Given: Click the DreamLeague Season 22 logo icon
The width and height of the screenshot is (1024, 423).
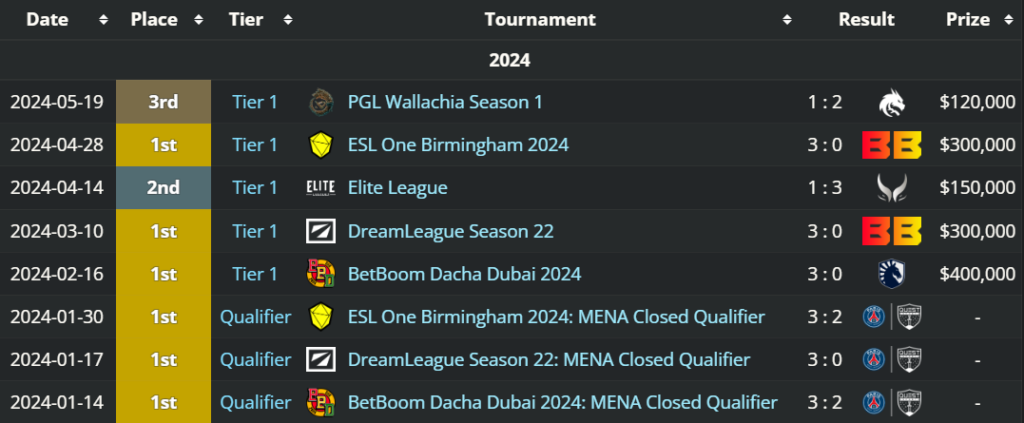Looking at the screenshot, I should pos(320,231).
